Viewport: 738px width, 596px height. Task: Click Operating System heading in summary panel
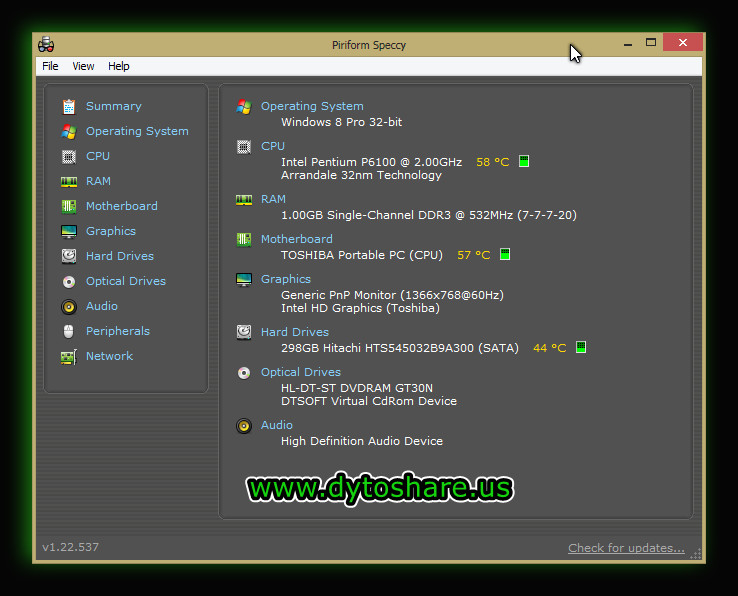pyautogui.click(x=312, y=106)
